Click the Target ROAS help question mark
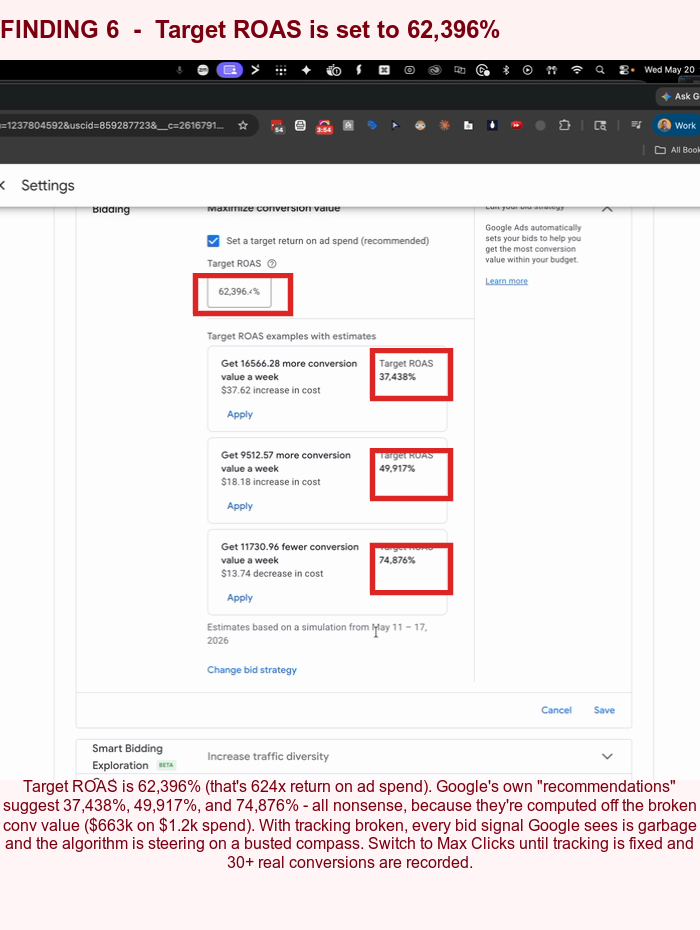 coord(272,264)
